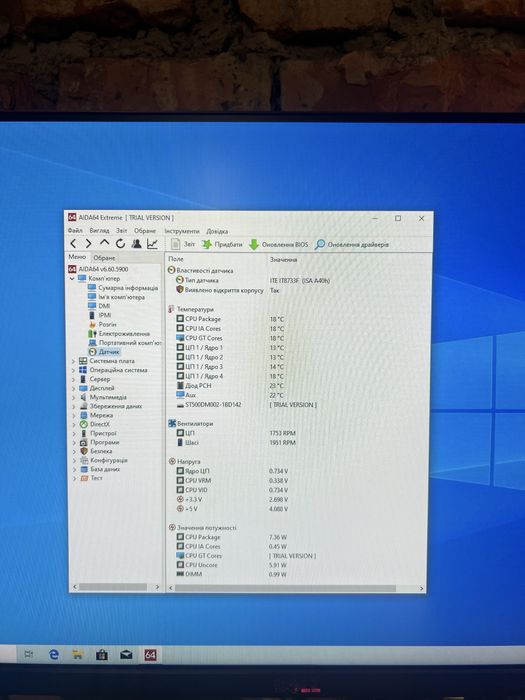The width and height of the screenshot is (525, 700).
Task: Select AIDA64 v6.60.5900 root tree item
Action: (x=98, y=269)
